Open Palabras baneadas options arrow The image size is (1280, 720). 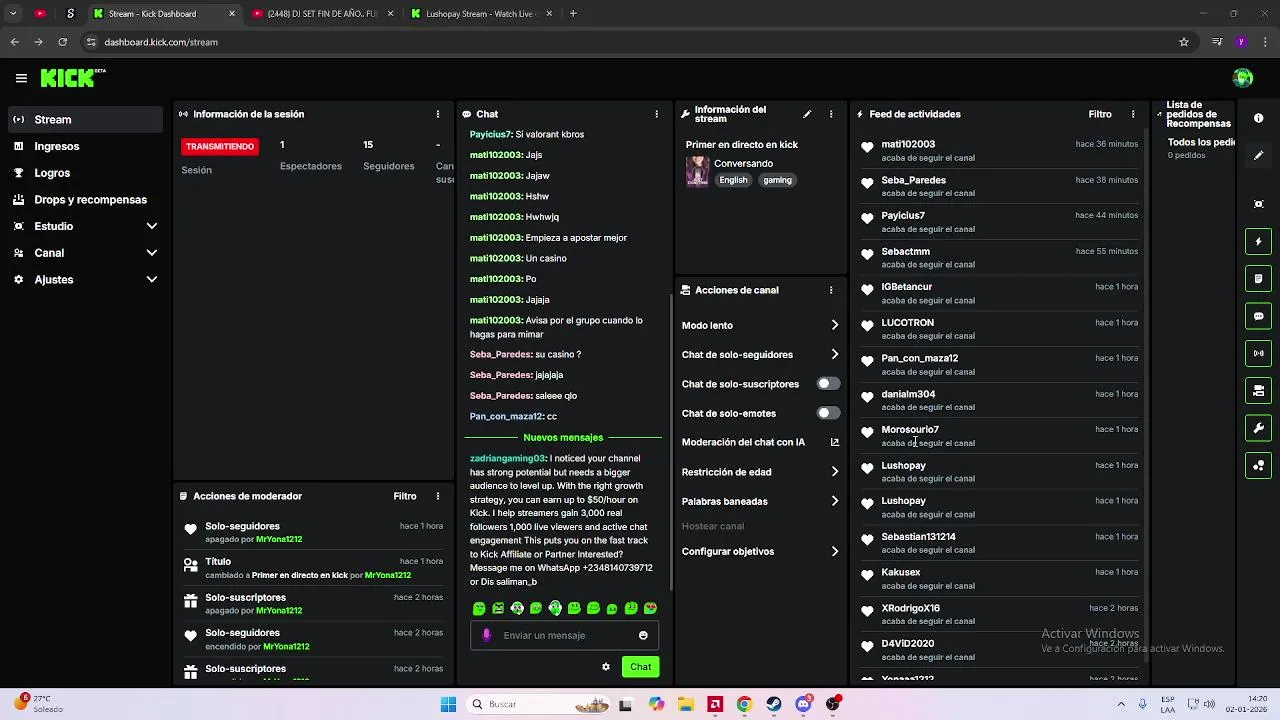click(834, 501)
